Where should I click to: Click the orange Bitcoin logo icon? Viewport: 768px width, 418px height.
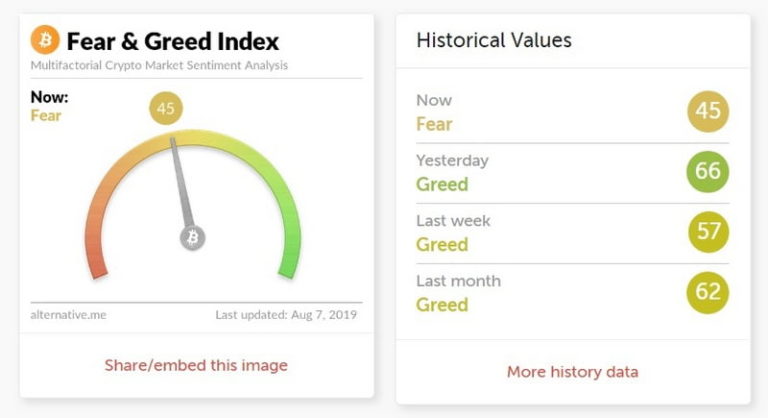tap(45, 40)
